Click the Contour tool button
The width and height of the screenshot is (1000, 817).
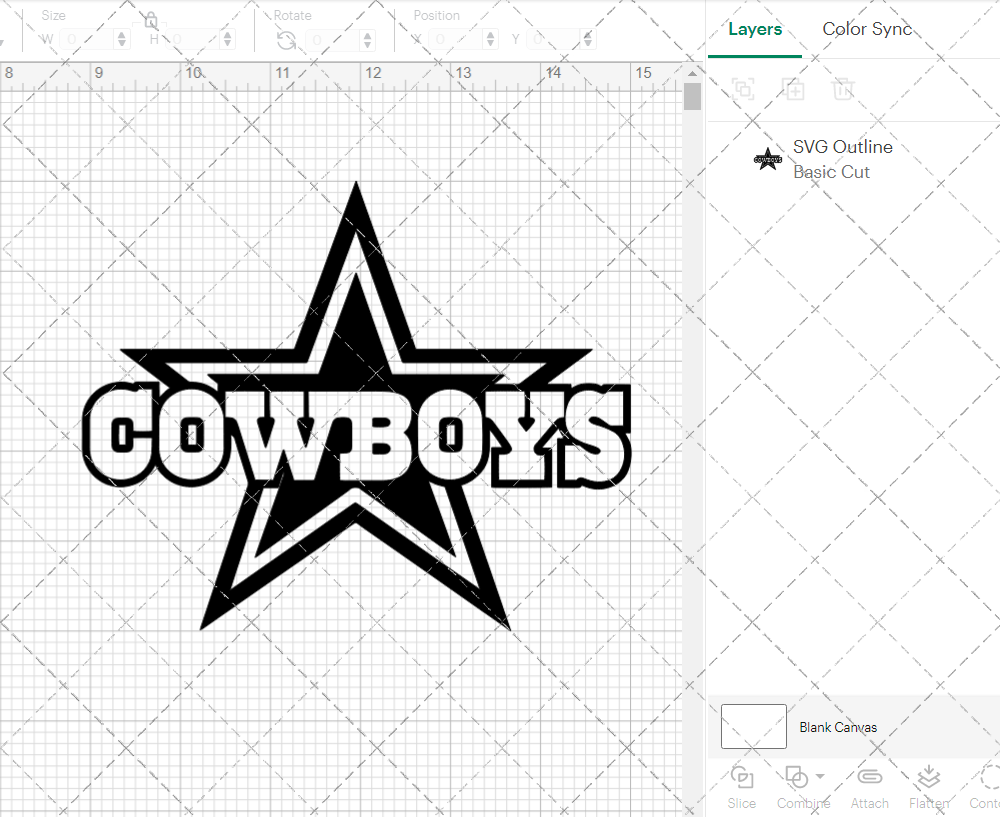pos(985,788)
